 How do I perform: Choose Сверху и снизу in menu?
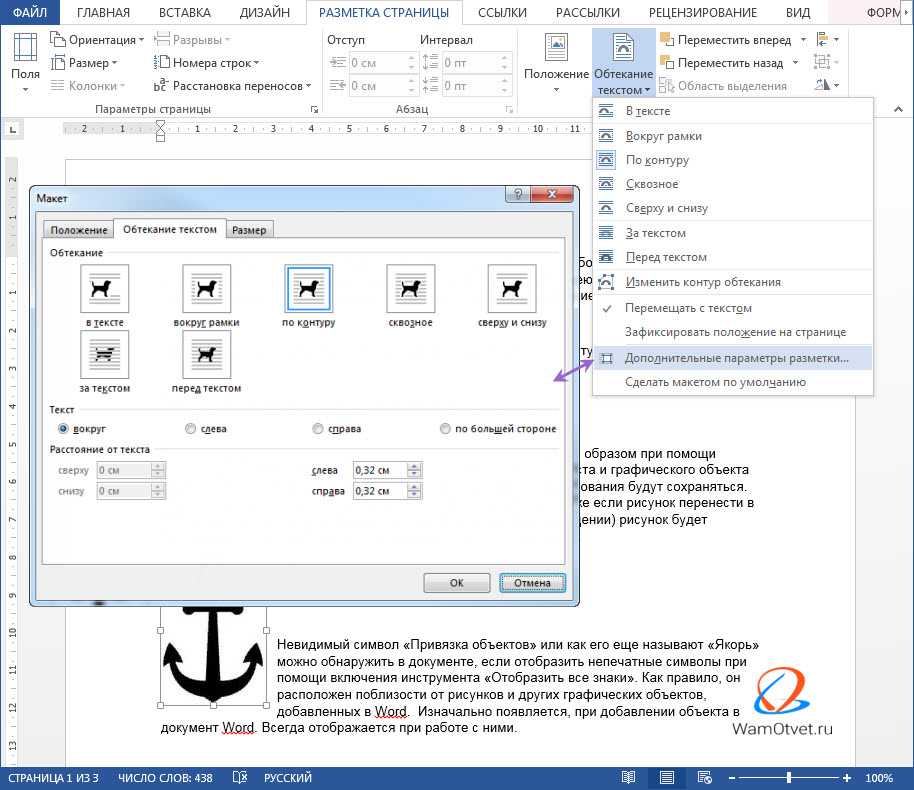click(733, 208)
